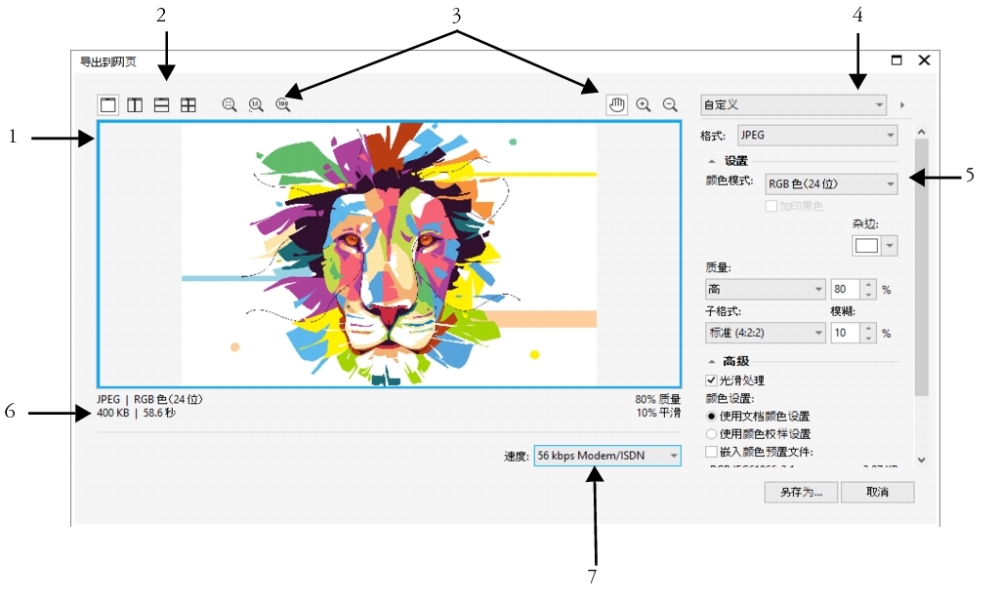Screen dimensions: 999x600
Task: Switch to two vertical previews layout
Action: click(x=134, y=104)
